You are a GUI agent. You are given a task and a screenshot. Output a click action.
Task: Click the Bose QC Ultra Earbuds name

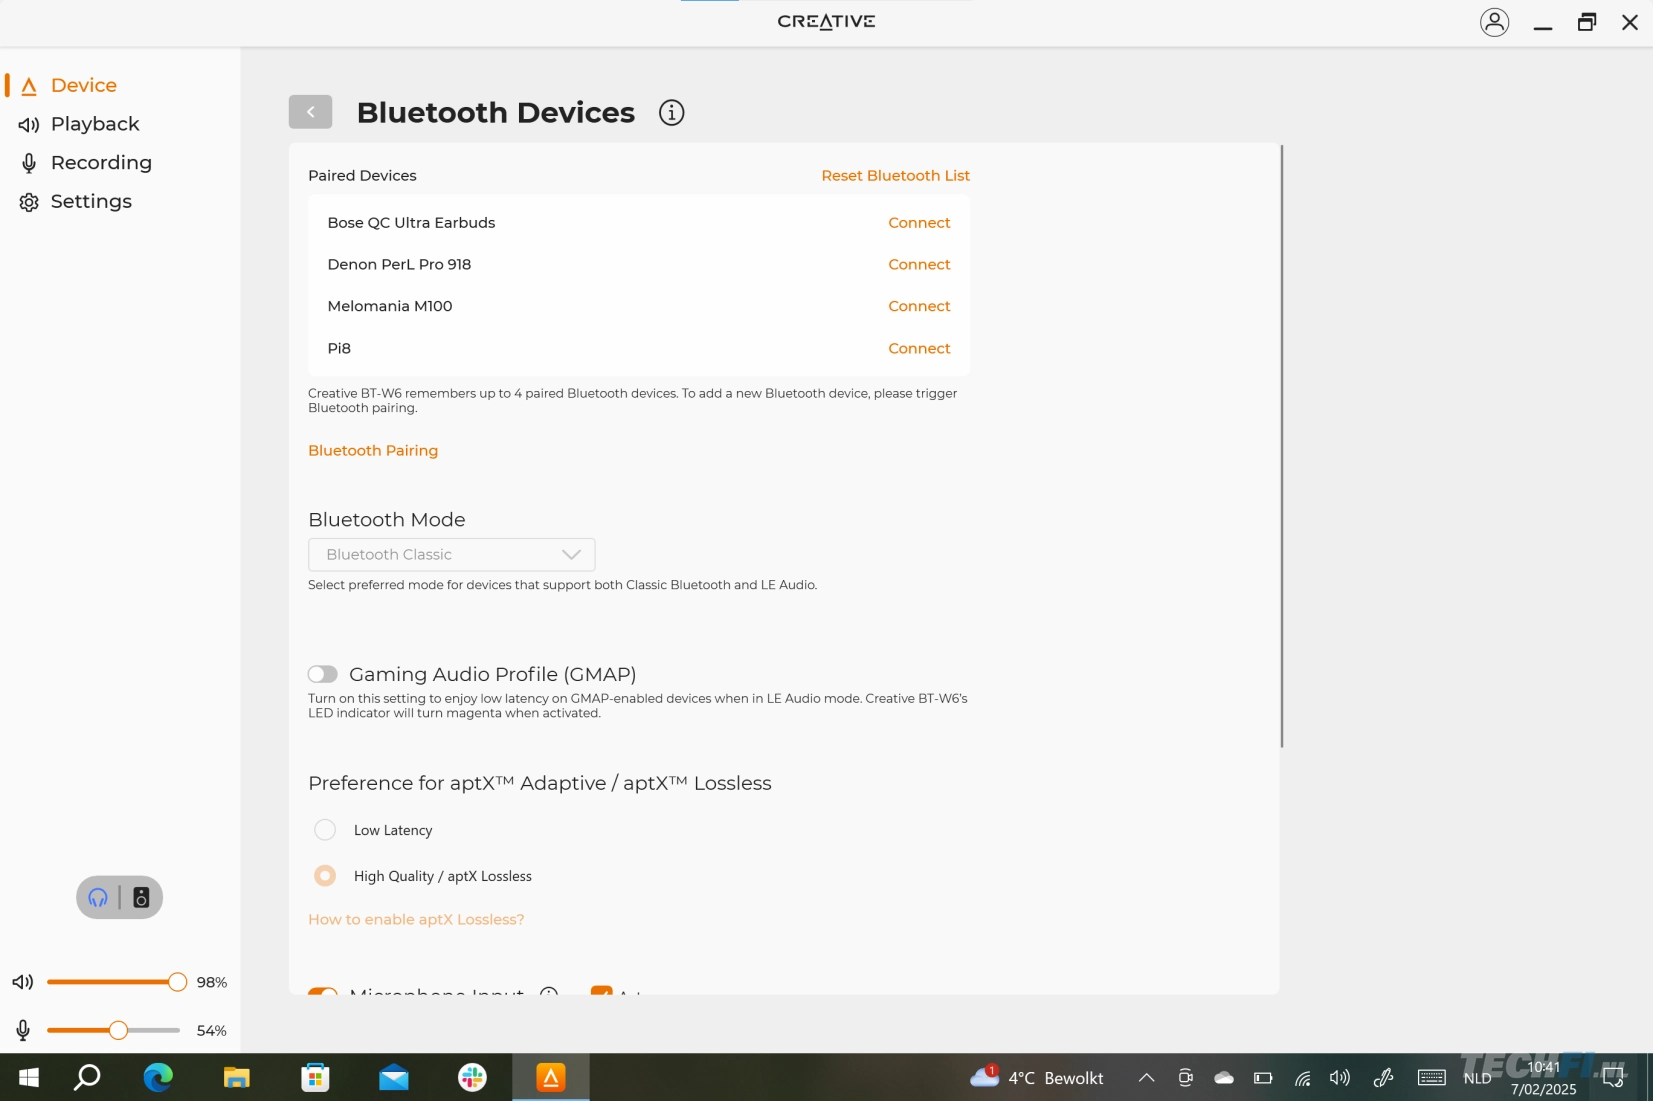coord(411,223)
